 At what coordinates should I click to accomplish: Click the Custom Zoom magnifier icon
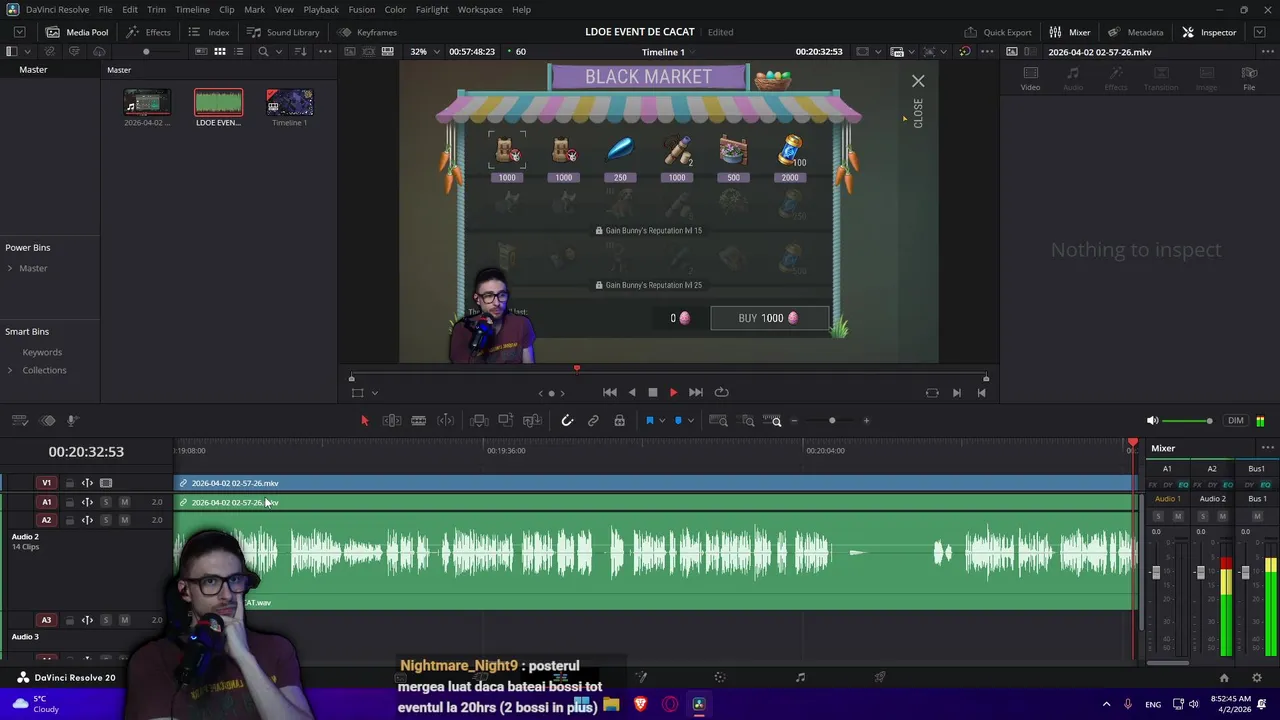pos(773,421)
